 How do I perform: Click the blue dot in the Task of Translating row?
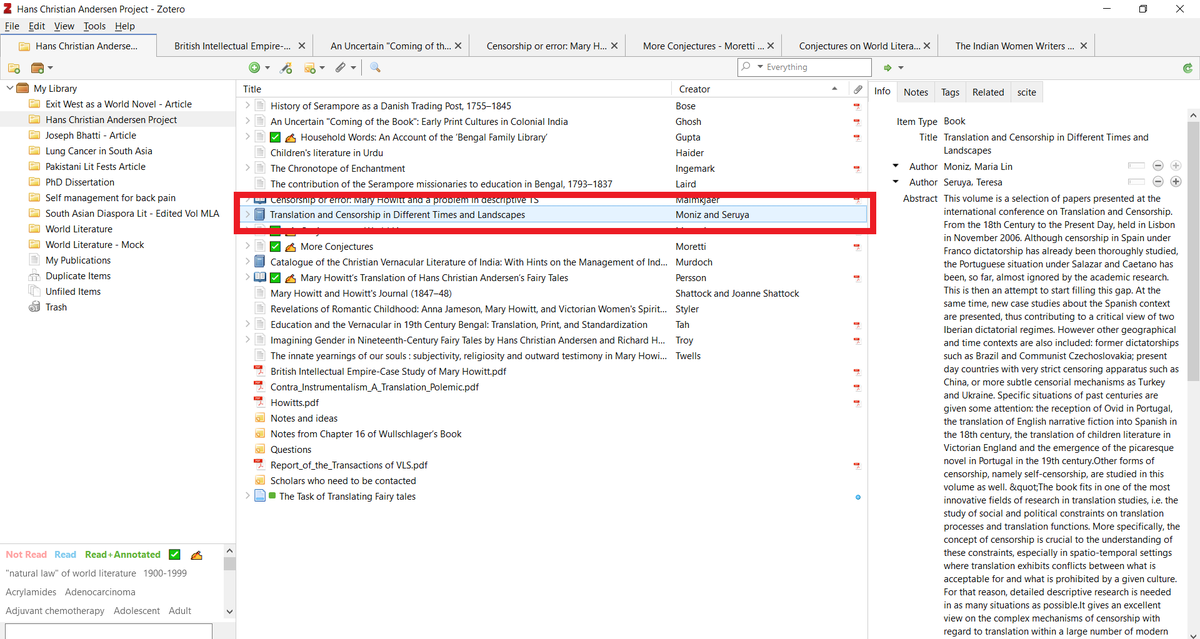tap(858, 497)
